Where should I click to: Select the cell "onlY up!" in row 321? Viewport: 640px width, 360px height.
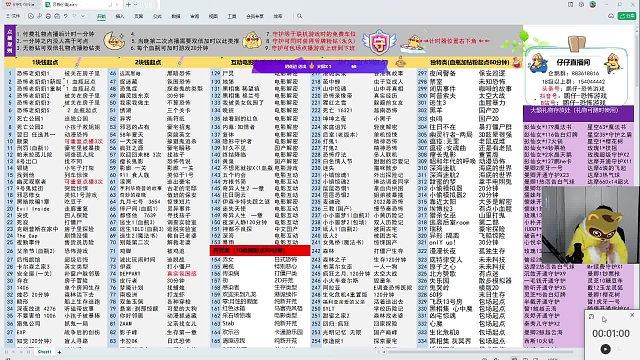pos(442,242)
